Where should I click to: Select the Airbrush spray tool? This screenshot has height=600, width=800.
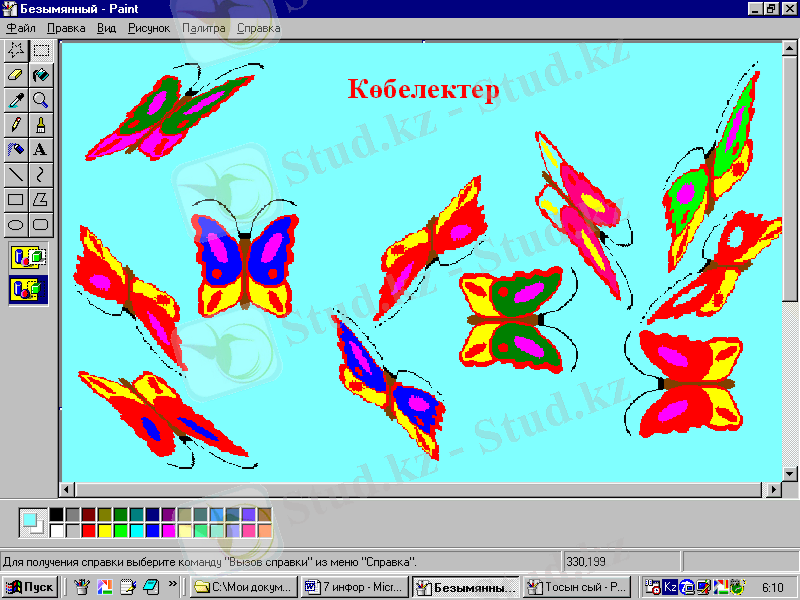pos(16,149)
